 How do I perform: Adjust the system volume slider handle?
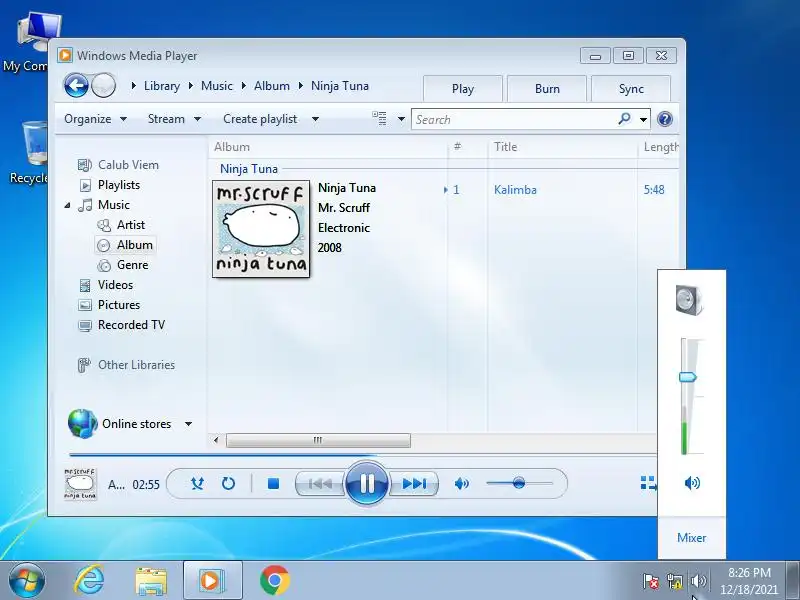[x=688, y=377]
